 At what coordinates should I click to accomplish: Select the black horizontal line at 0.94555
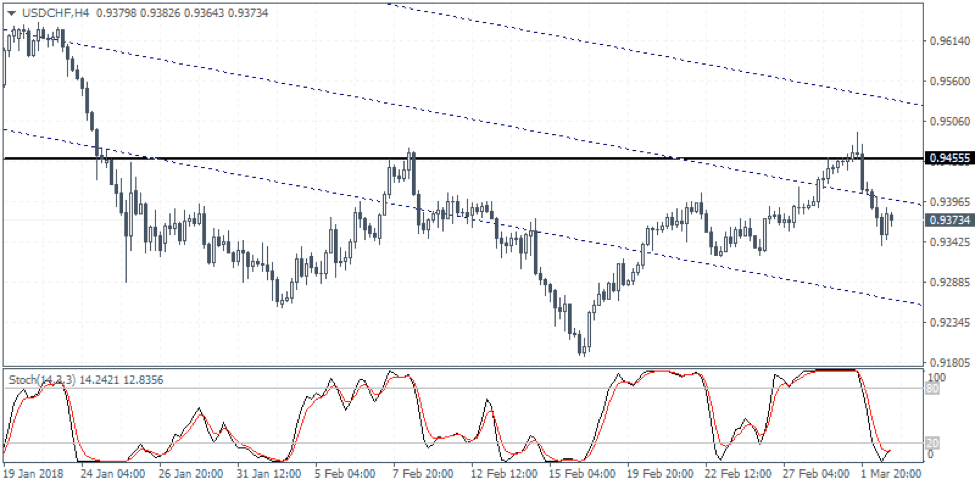point(300,158)
